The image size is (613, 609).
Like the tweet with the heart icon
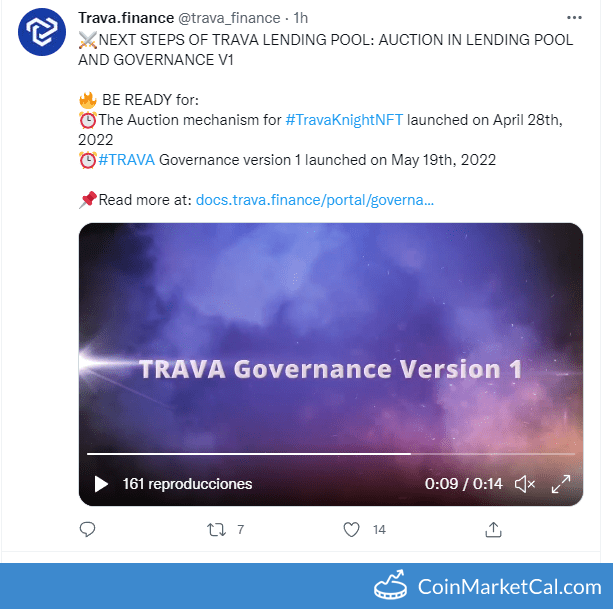tap(351, 530)
